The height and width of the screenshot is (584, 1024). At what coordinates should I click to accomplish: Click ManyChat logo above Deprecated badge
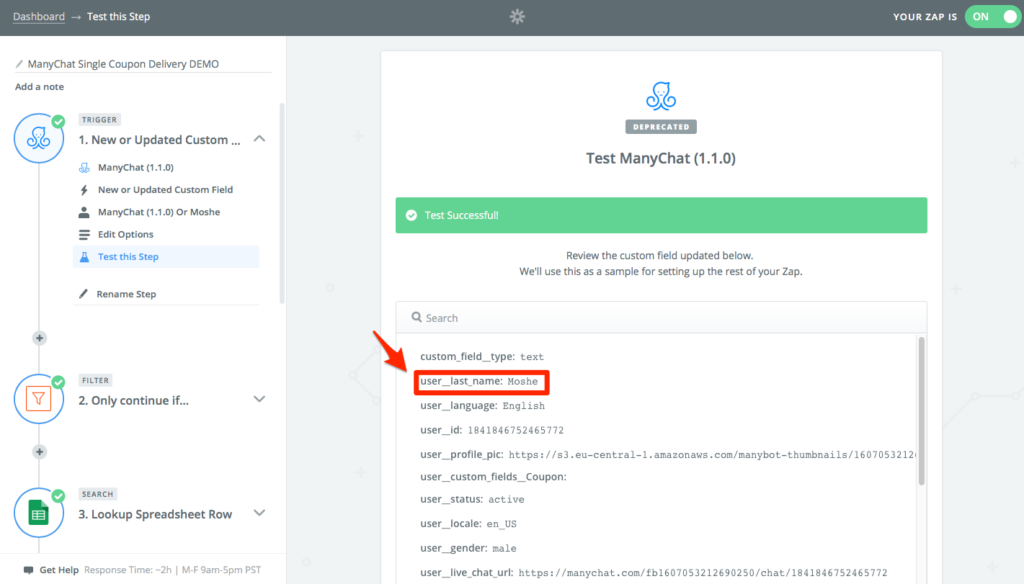pyautogui.click(x=661, y=96)
